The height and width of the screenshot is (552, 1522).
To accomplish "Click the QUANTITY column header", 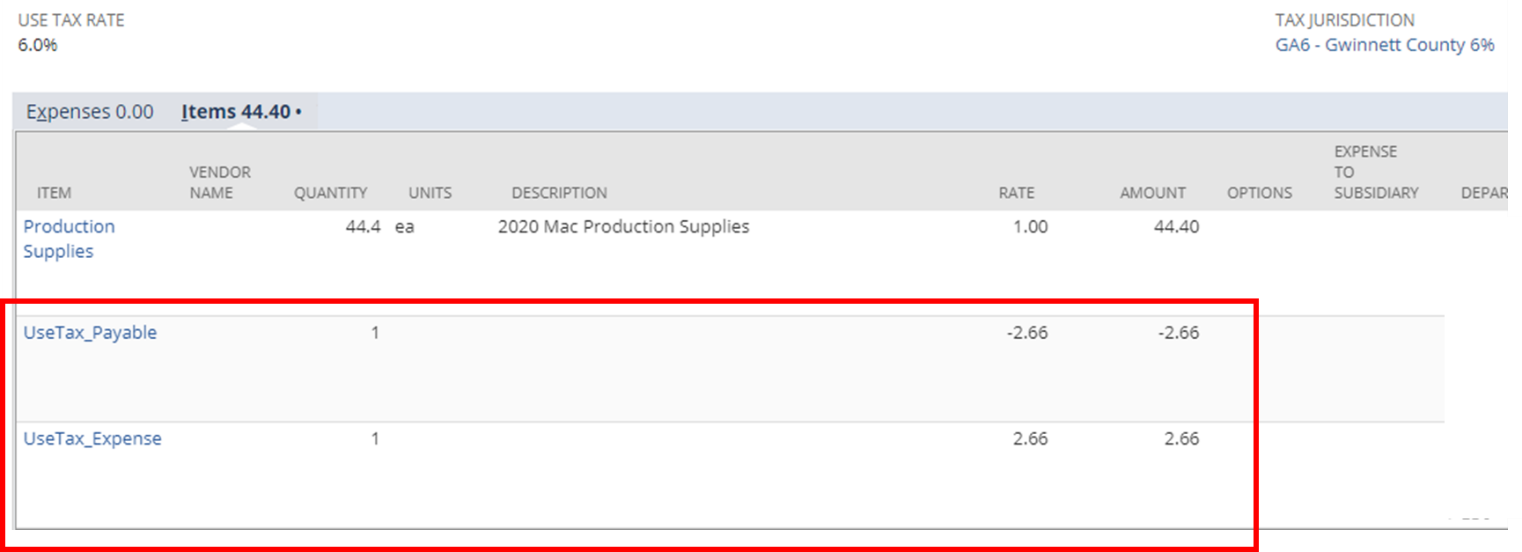I will [x=330, y=193].
